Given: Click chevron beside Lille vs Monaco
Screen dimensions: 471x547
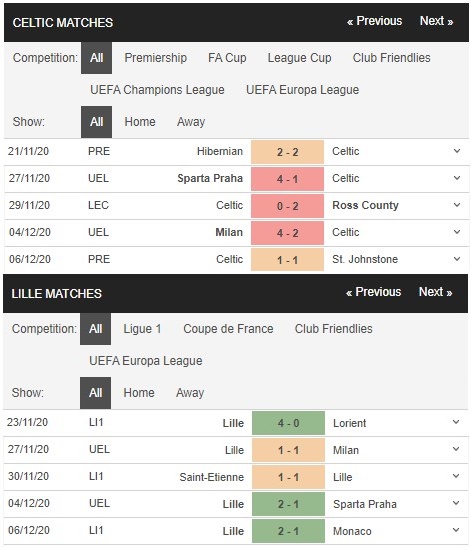Looking at the screenshot, I should 456,530.
